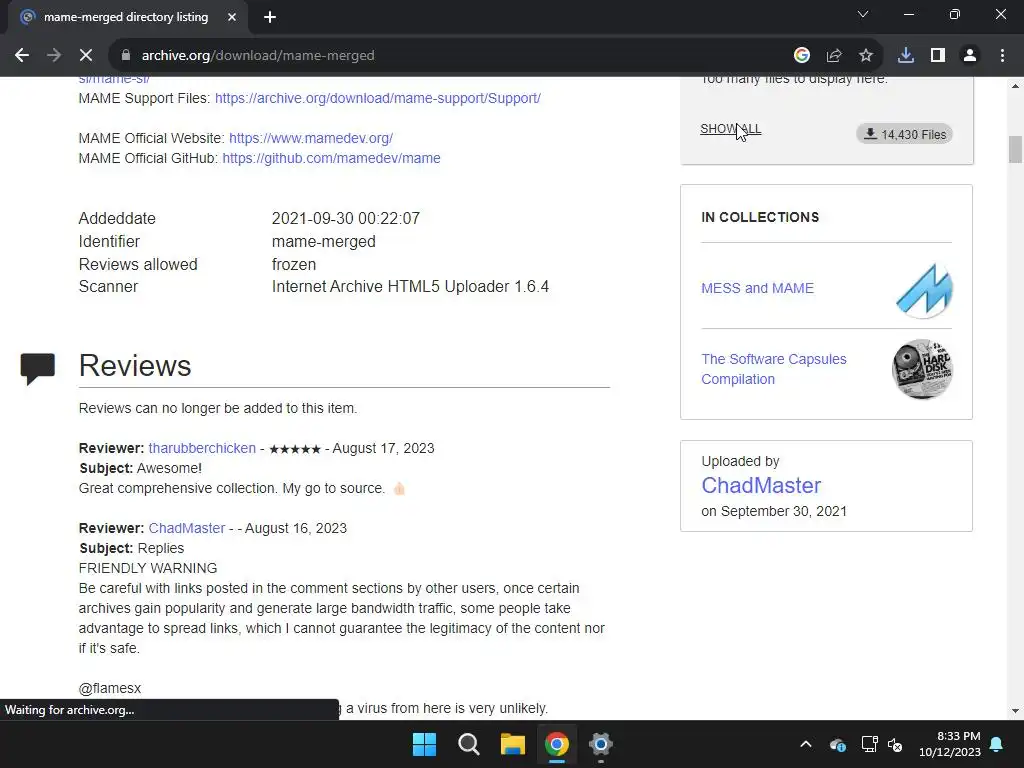Open the MAME official GitHub link
The width and height of the screenshot is (1024, 768).
(x=331, y=158)
